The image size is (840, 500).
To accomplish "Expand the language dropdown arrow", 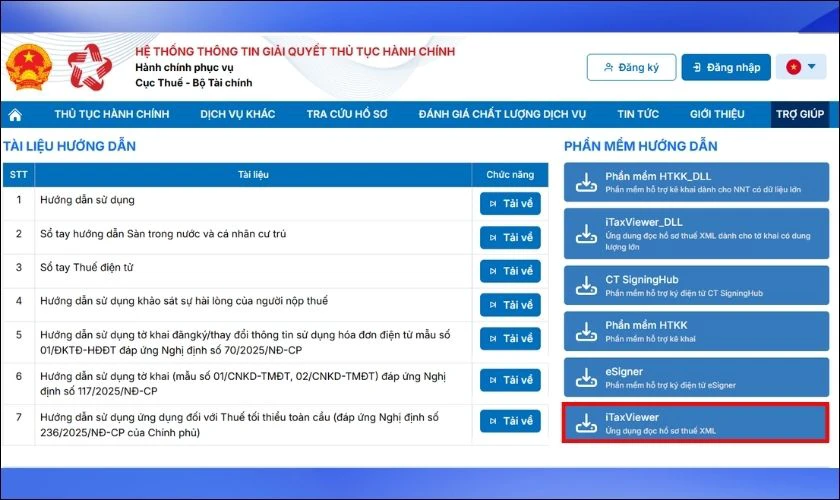I will pos(812,67).
